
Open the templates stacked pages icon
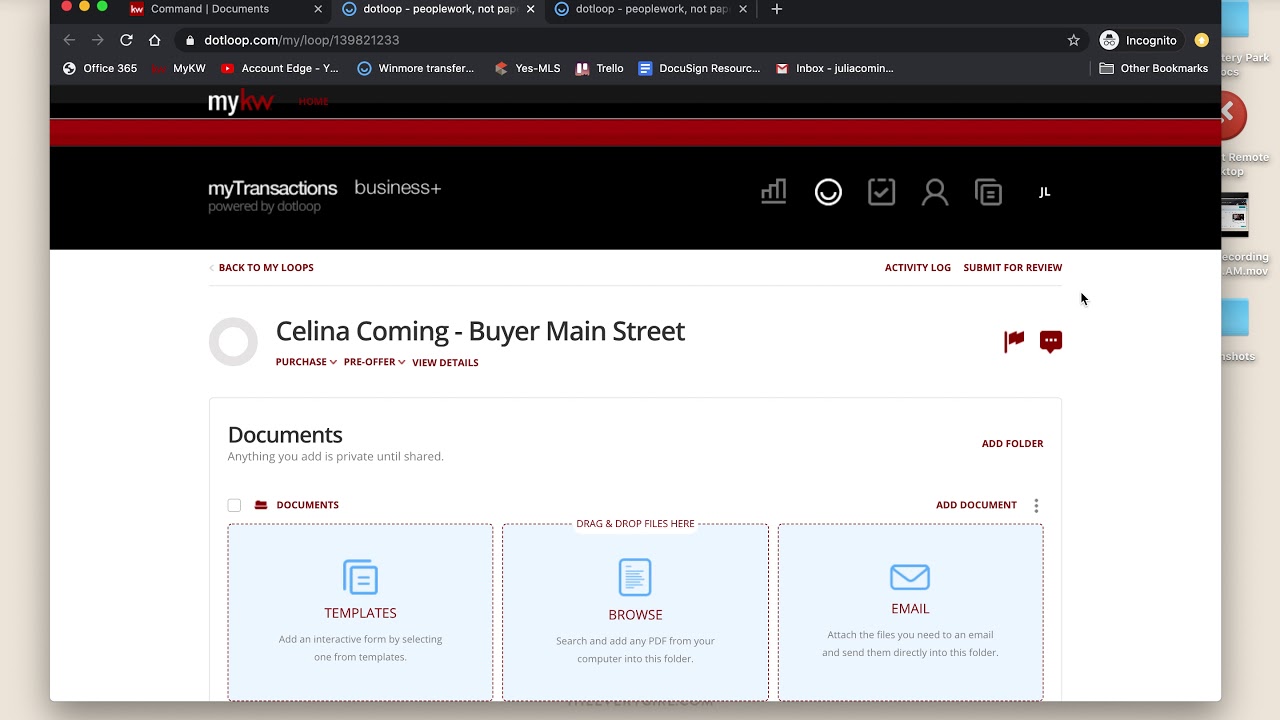[x=988, y=192]
